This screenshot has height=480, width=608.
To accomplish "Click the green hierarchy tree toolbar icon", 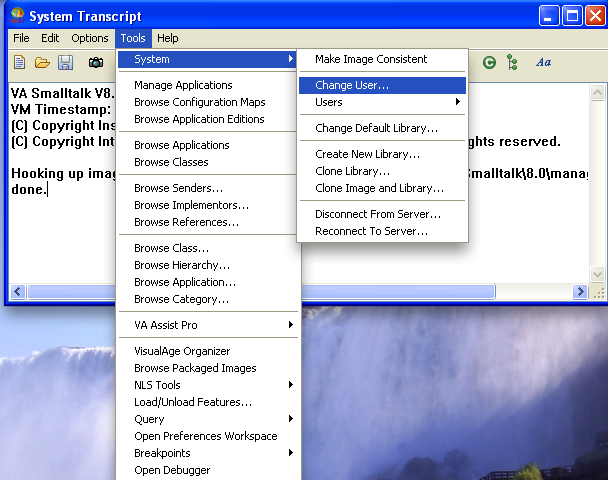I will (512, 62).
